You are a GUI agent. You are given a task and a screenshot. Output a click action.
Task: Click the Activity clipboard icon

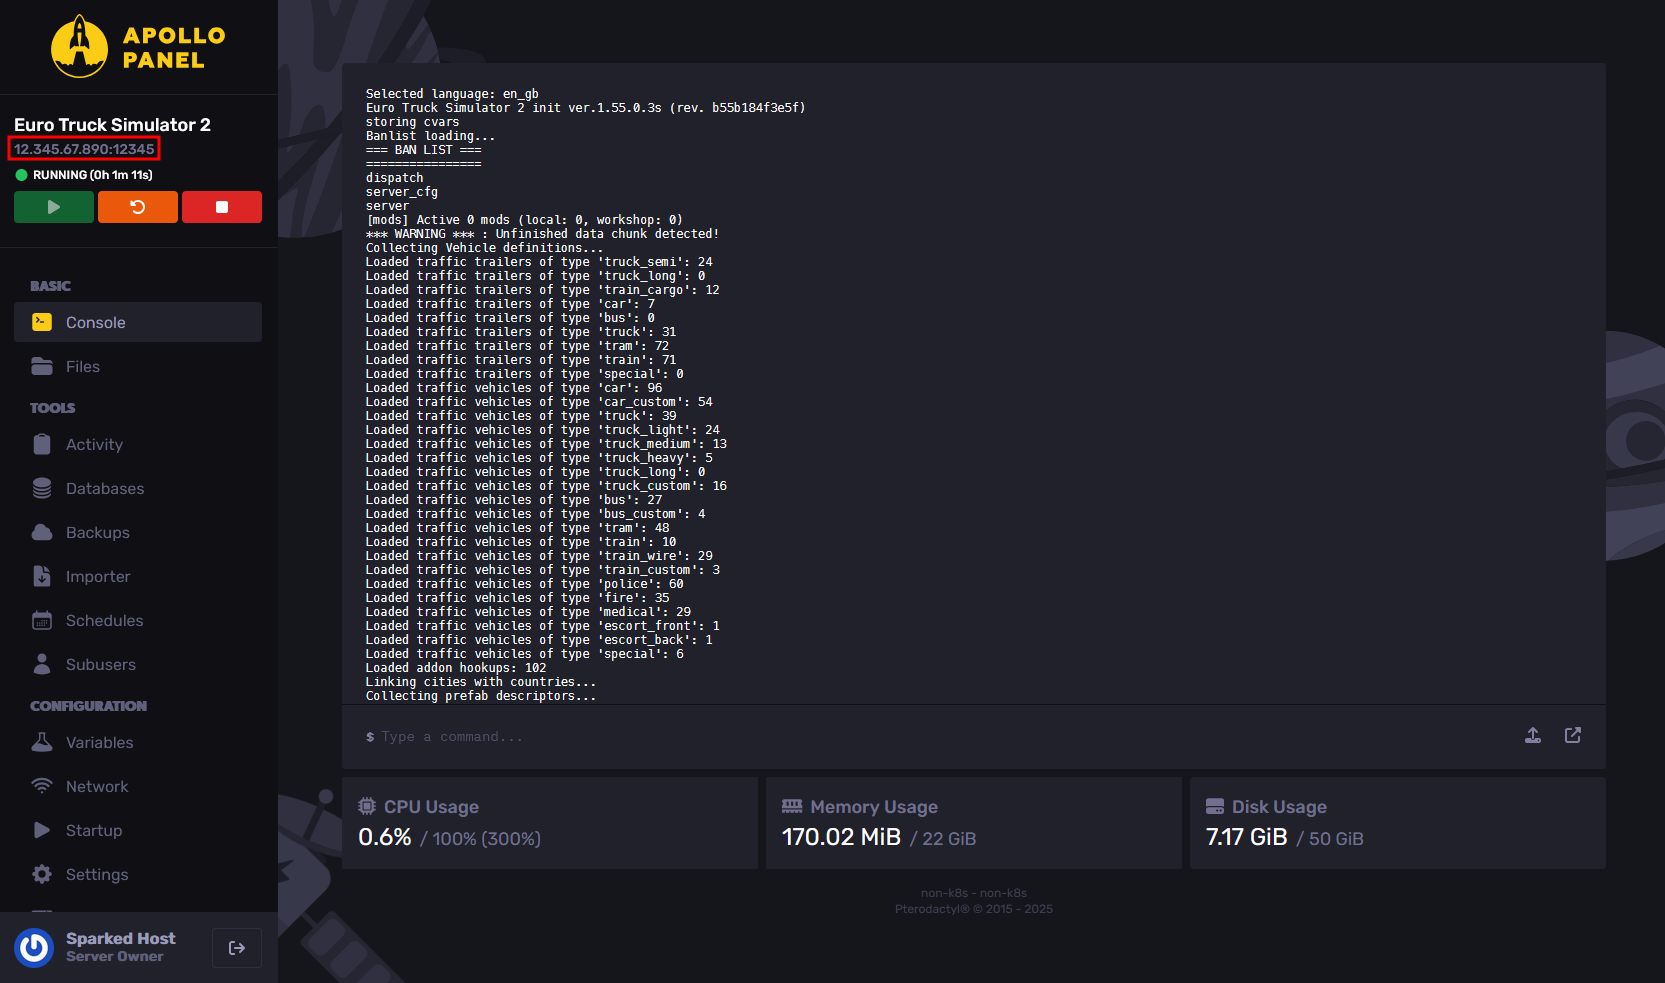(x=42, y=444)
